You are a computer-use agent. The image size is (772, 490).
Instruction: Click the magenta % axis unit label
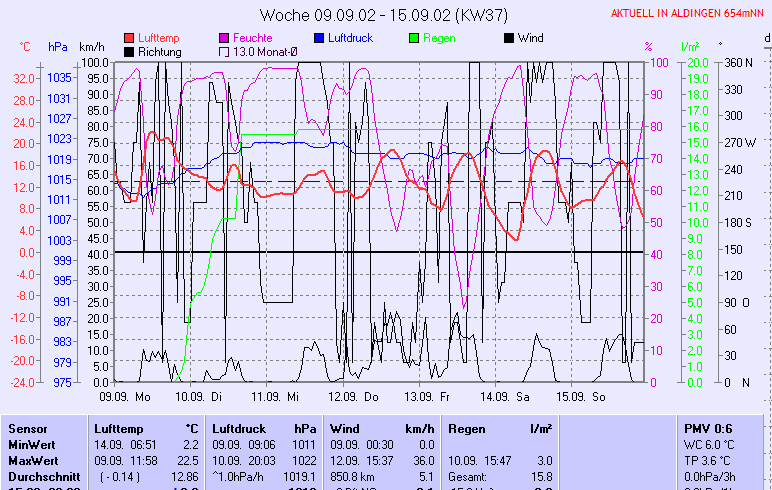648,47
